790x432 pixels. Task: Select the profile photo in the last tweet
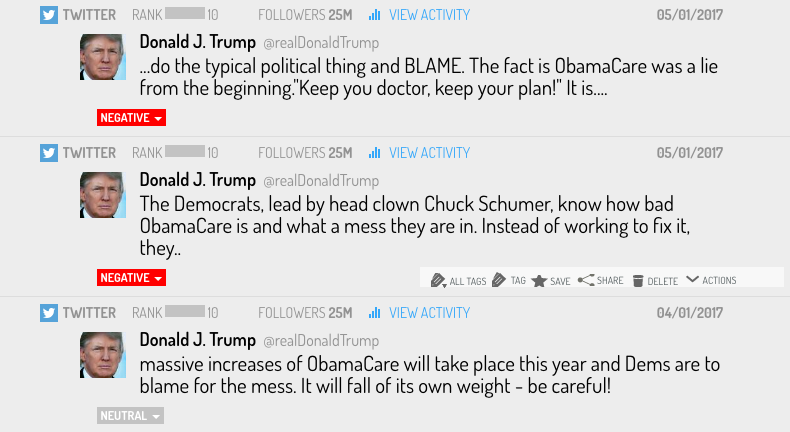tap(103, 355)
